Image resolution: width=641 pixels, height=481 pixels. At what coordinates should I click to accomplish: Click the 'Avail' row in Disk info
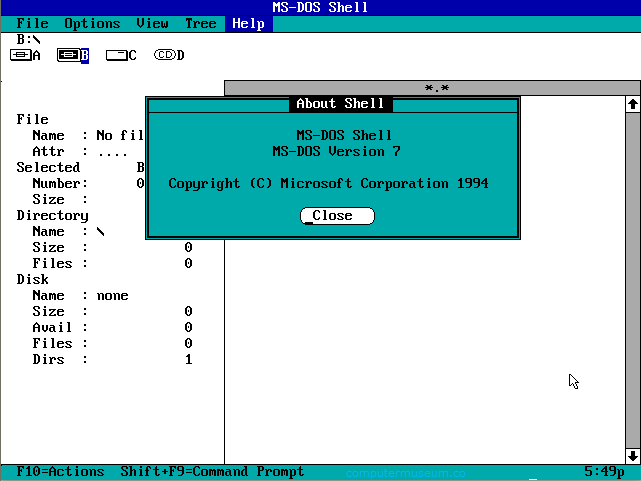click(112, 327)
